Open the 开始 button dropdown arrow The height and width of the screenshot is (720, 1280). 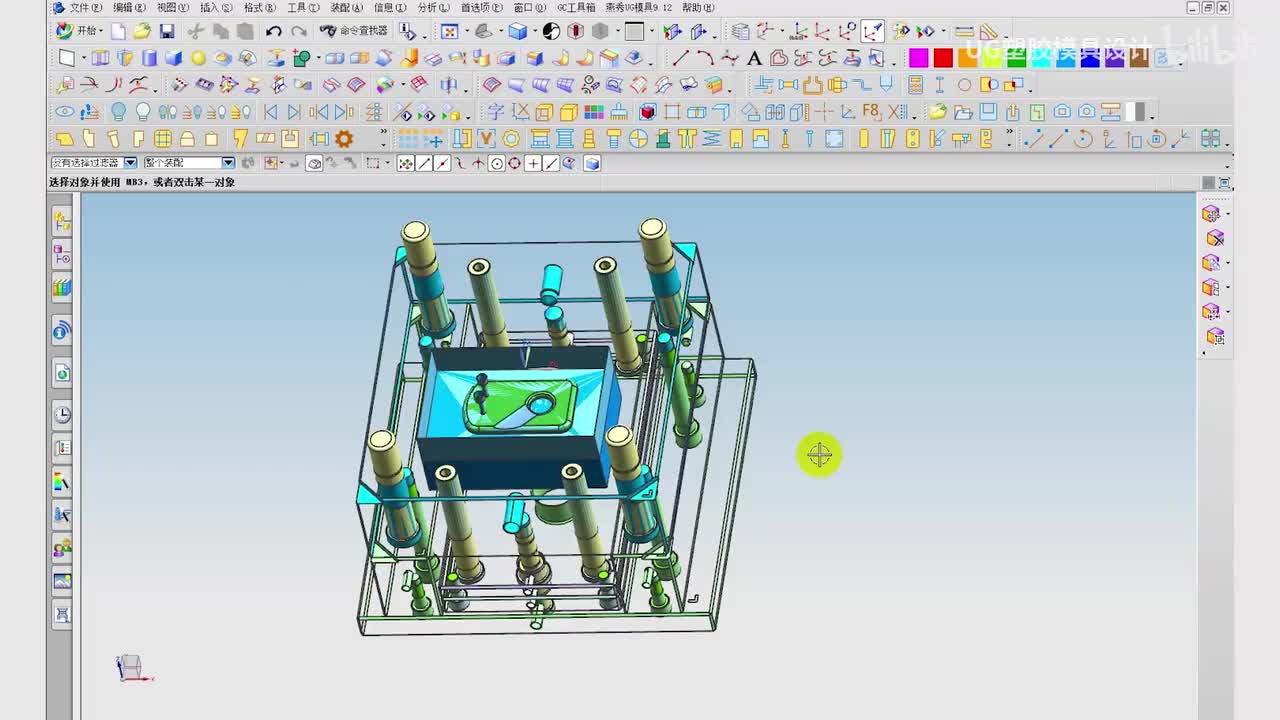click(103, 32)
